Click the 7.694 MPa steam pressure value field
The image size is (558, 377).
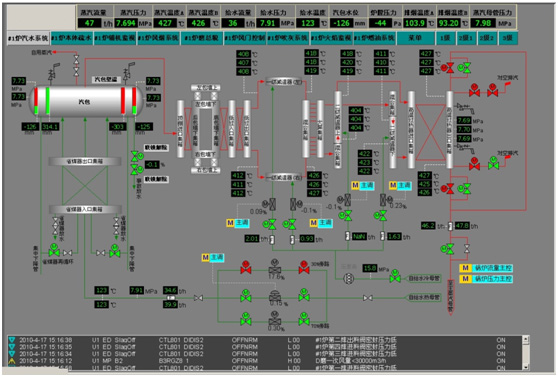[126, 23]
